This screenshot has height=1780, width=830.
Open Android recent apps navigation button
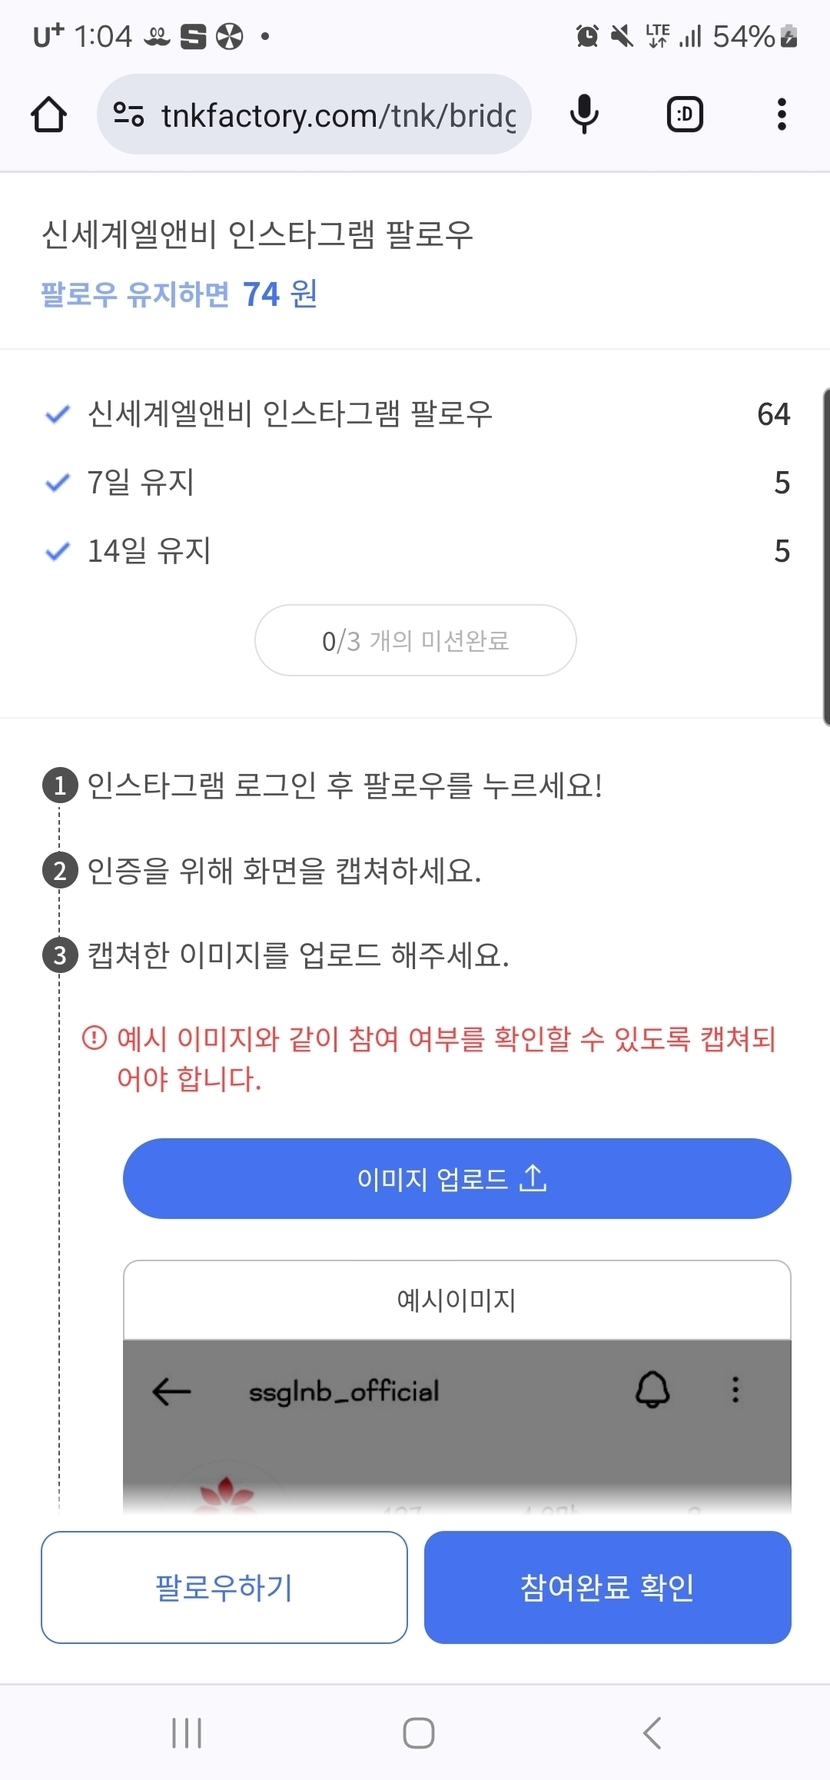coord(187,1733)
